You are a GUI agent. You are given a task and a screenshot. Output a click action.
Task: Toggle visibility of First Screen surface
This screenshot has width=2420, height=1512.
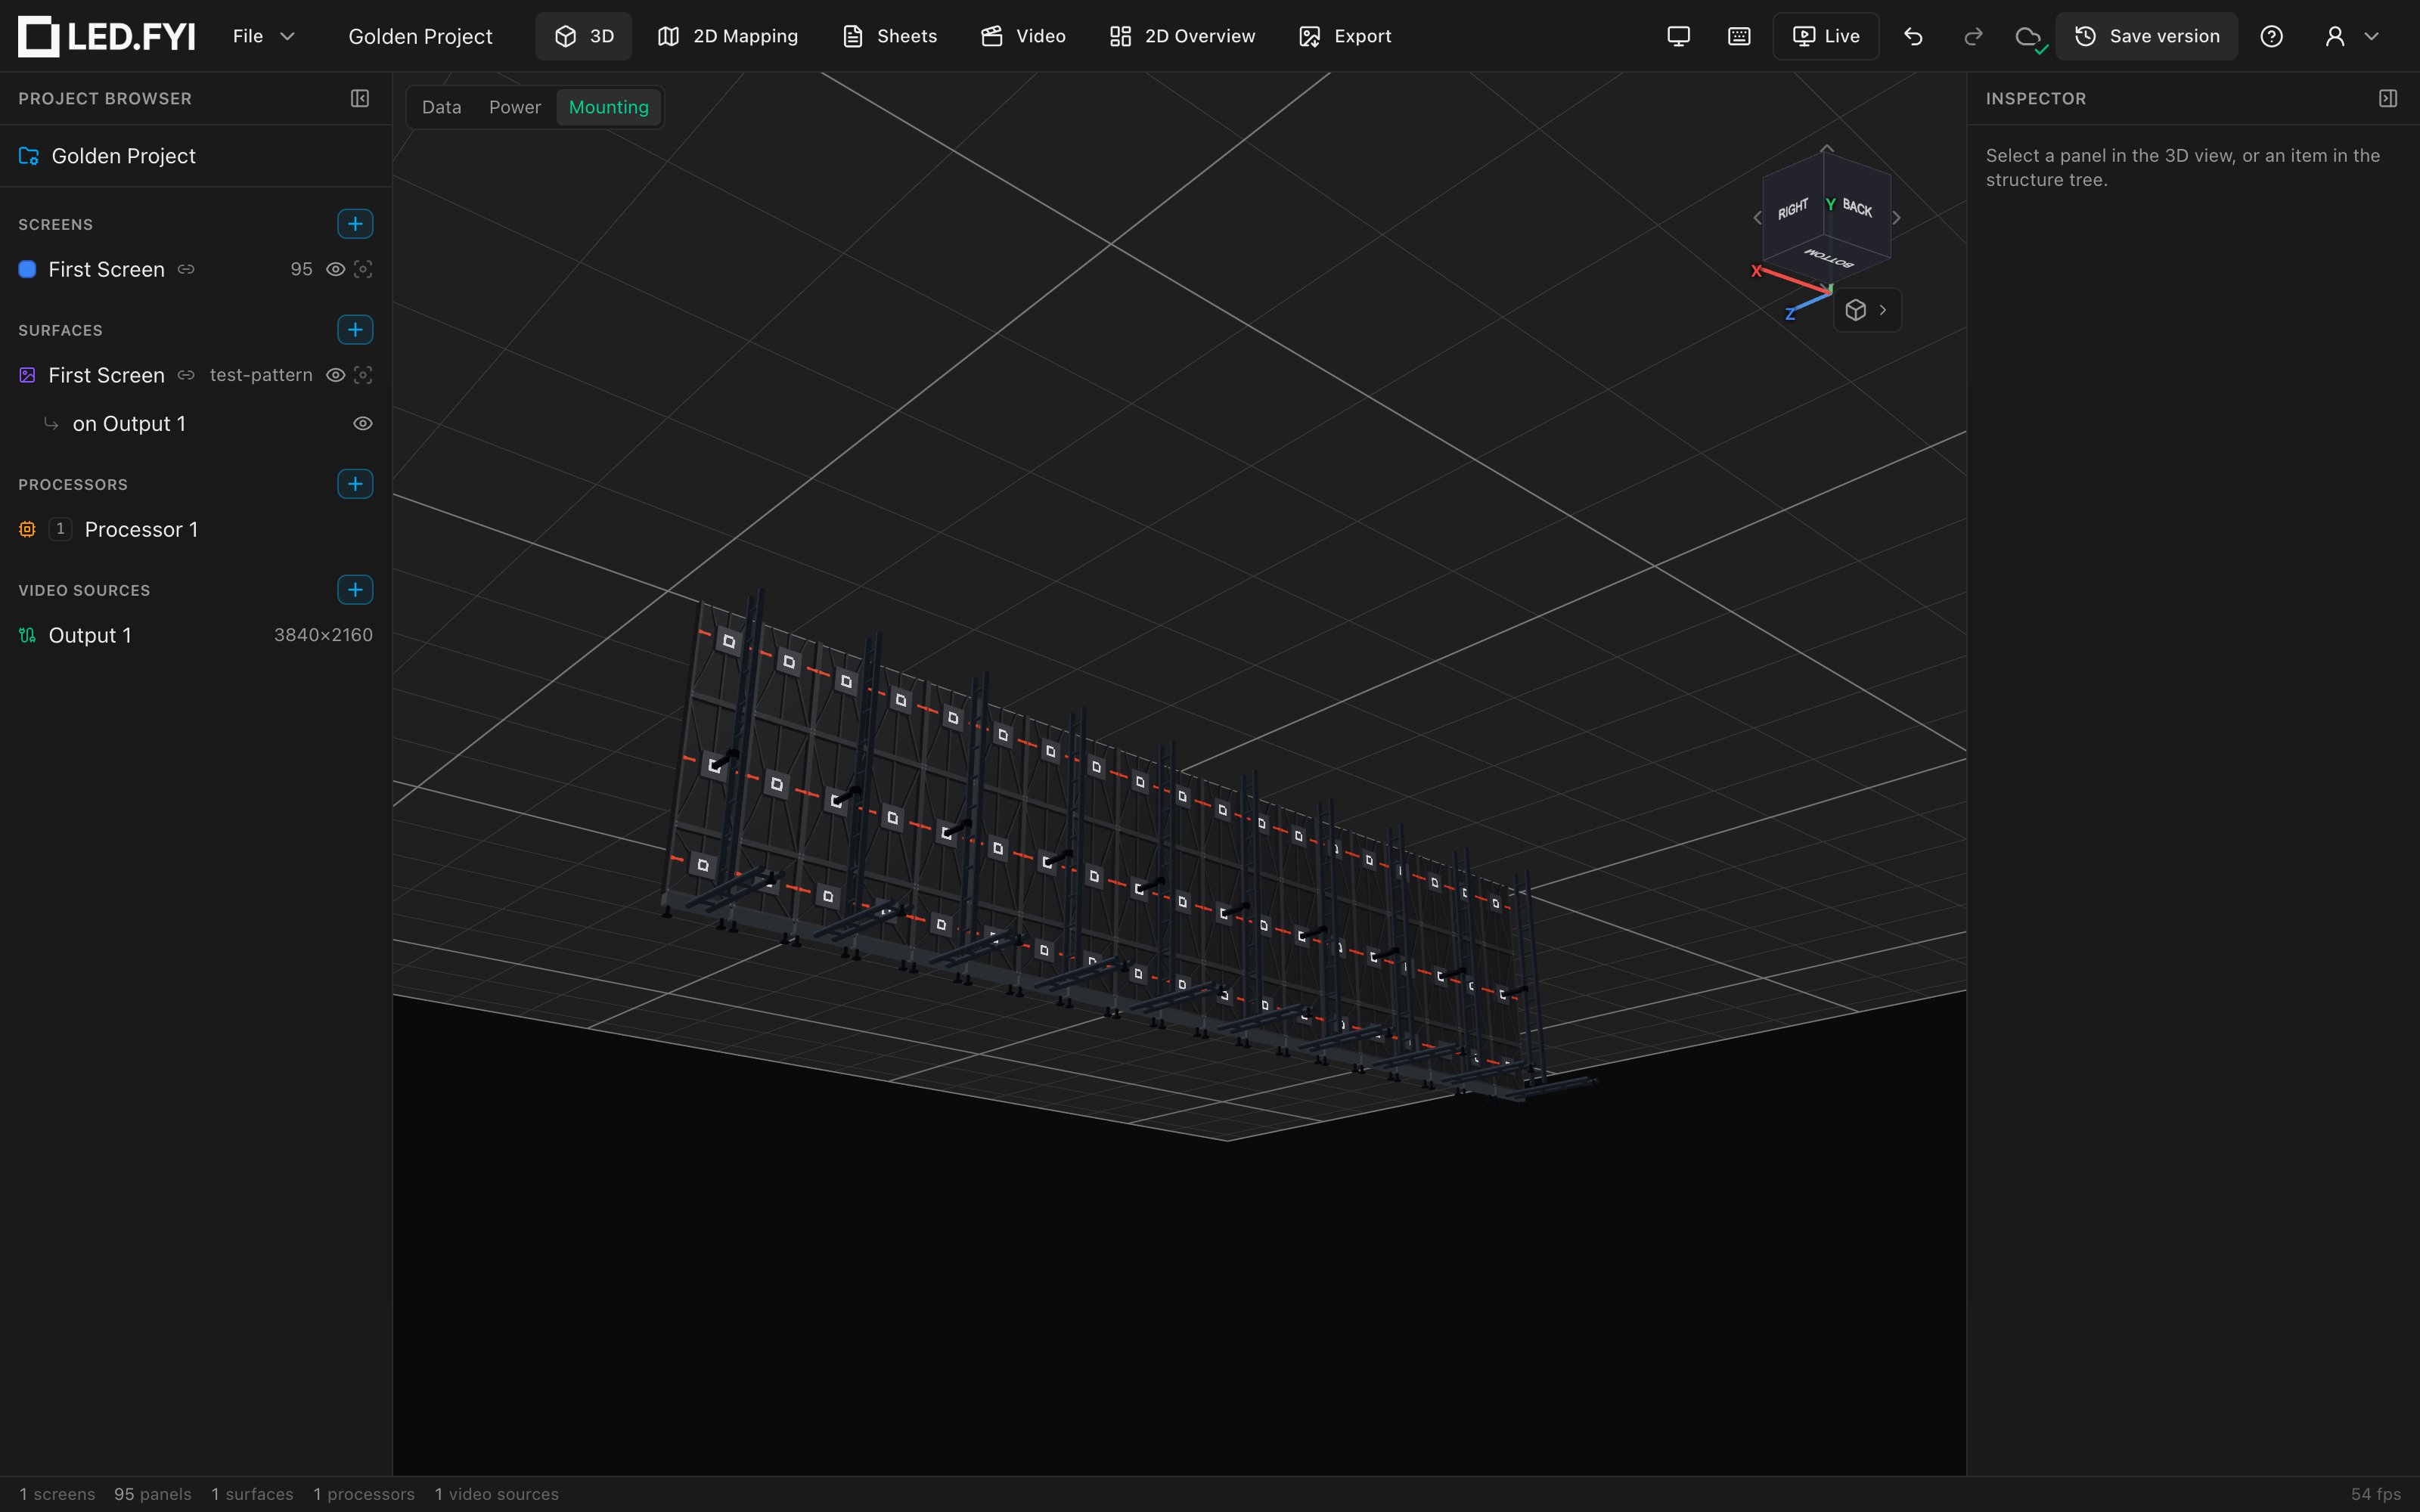pyautogui.click(x=336, y=375)
